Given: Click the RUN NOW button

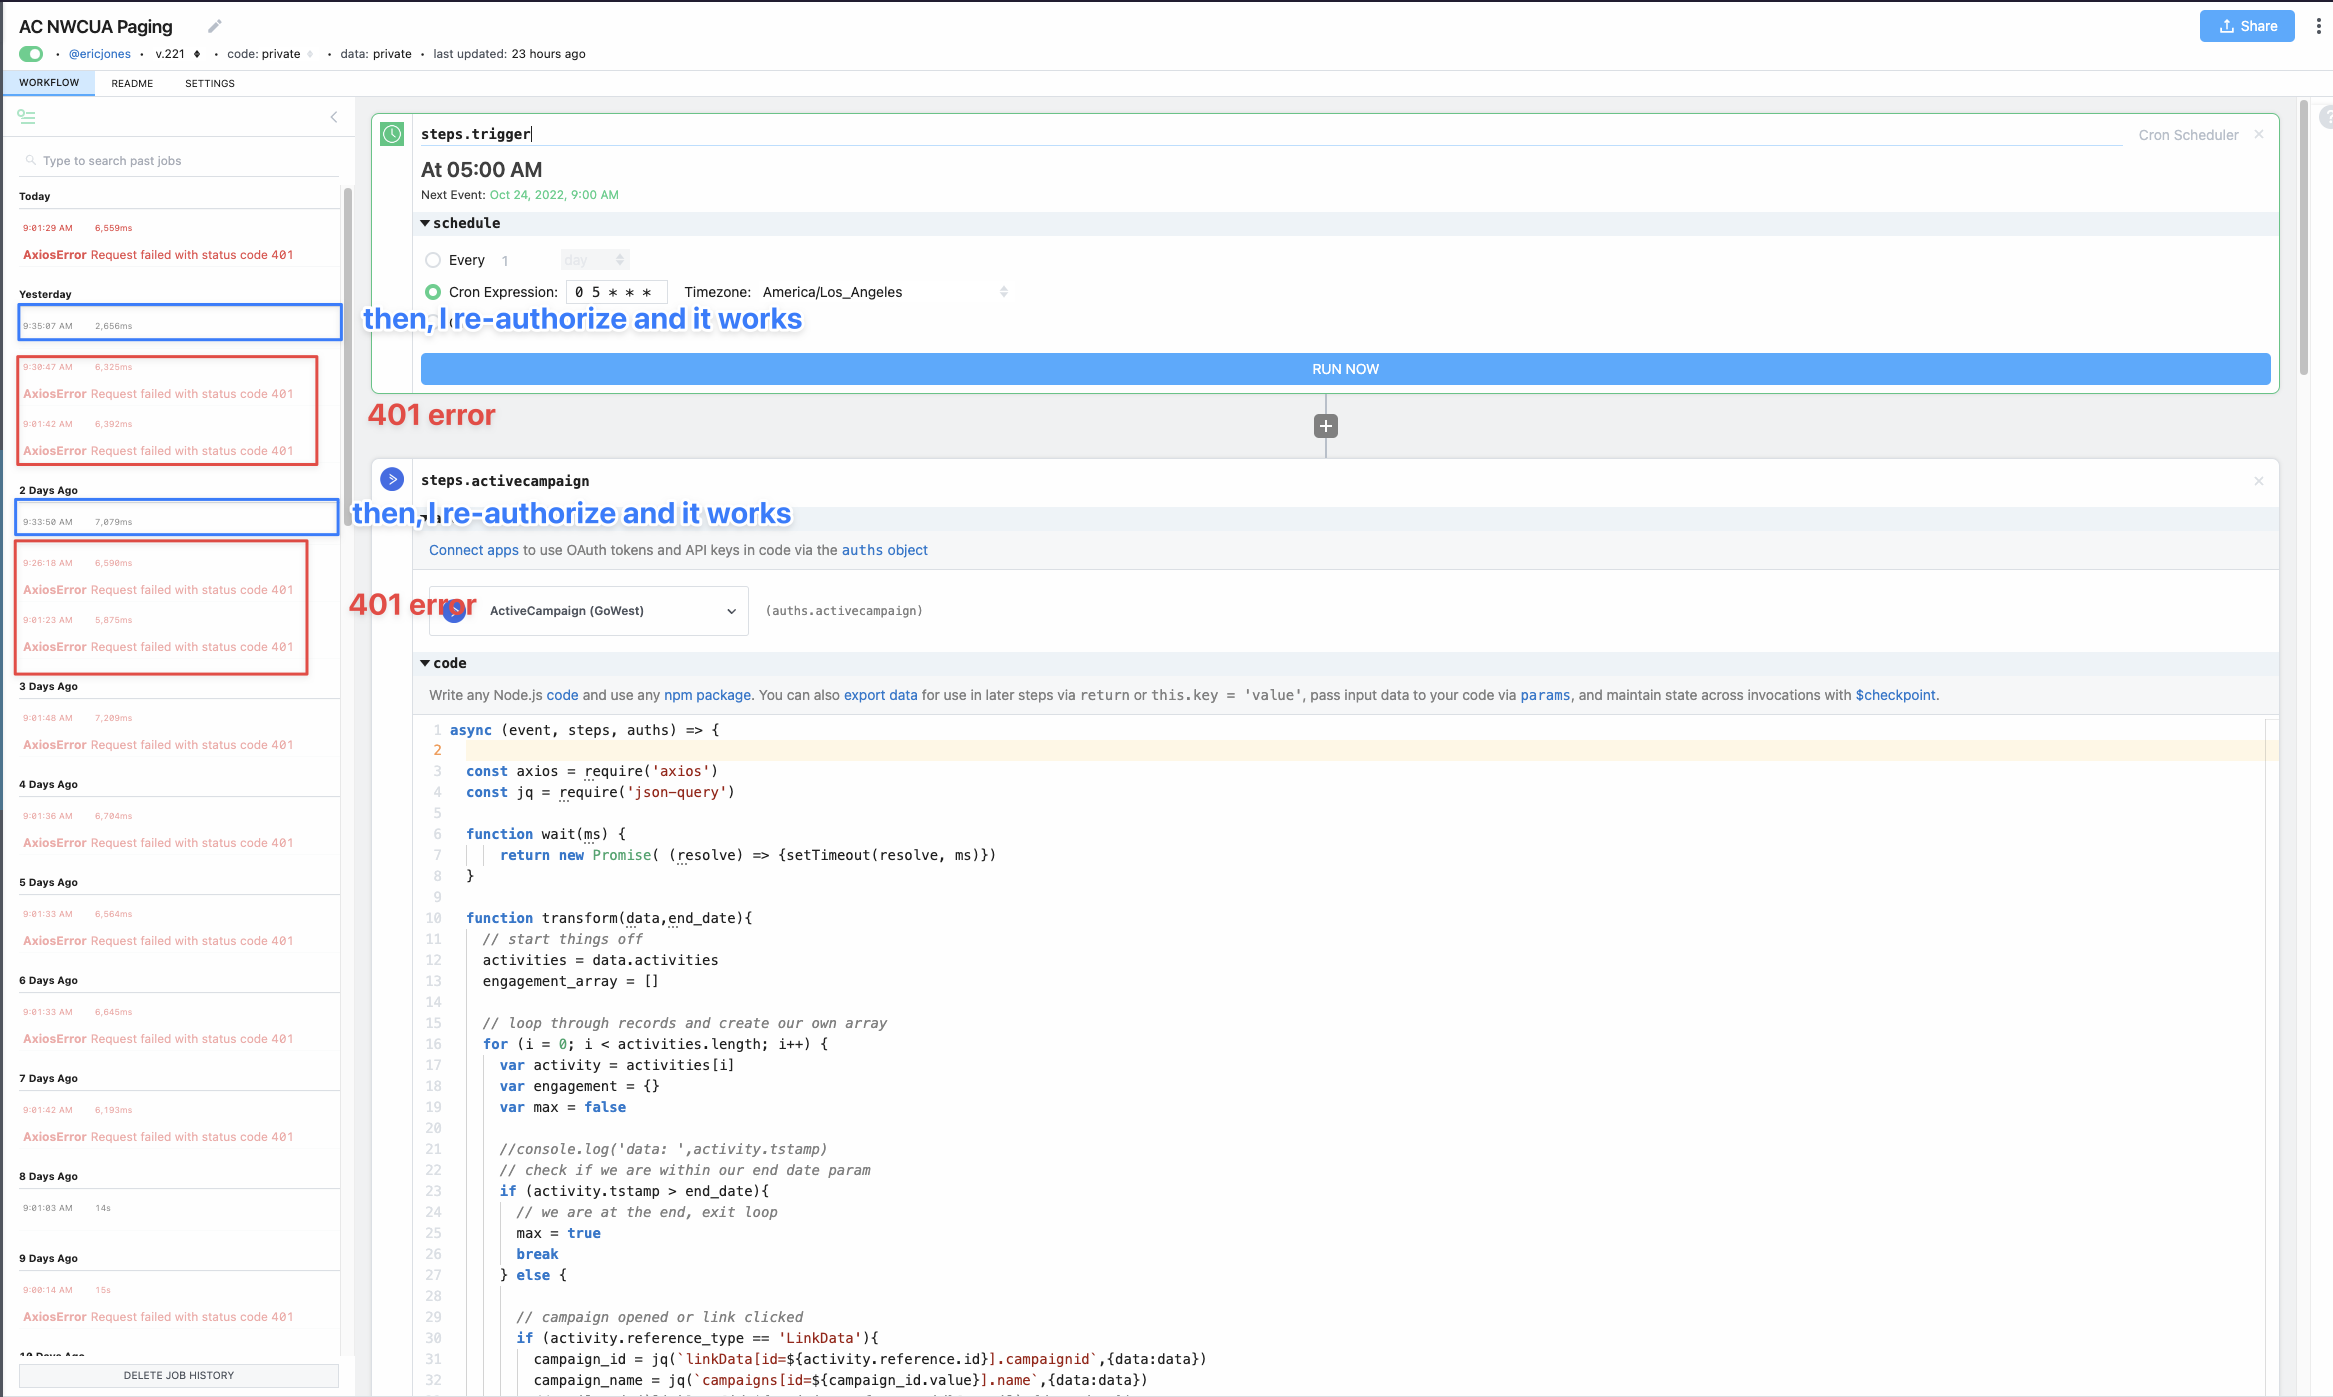Looking at the screenshot, I should pyautogui.click(x=1344, y=368).
